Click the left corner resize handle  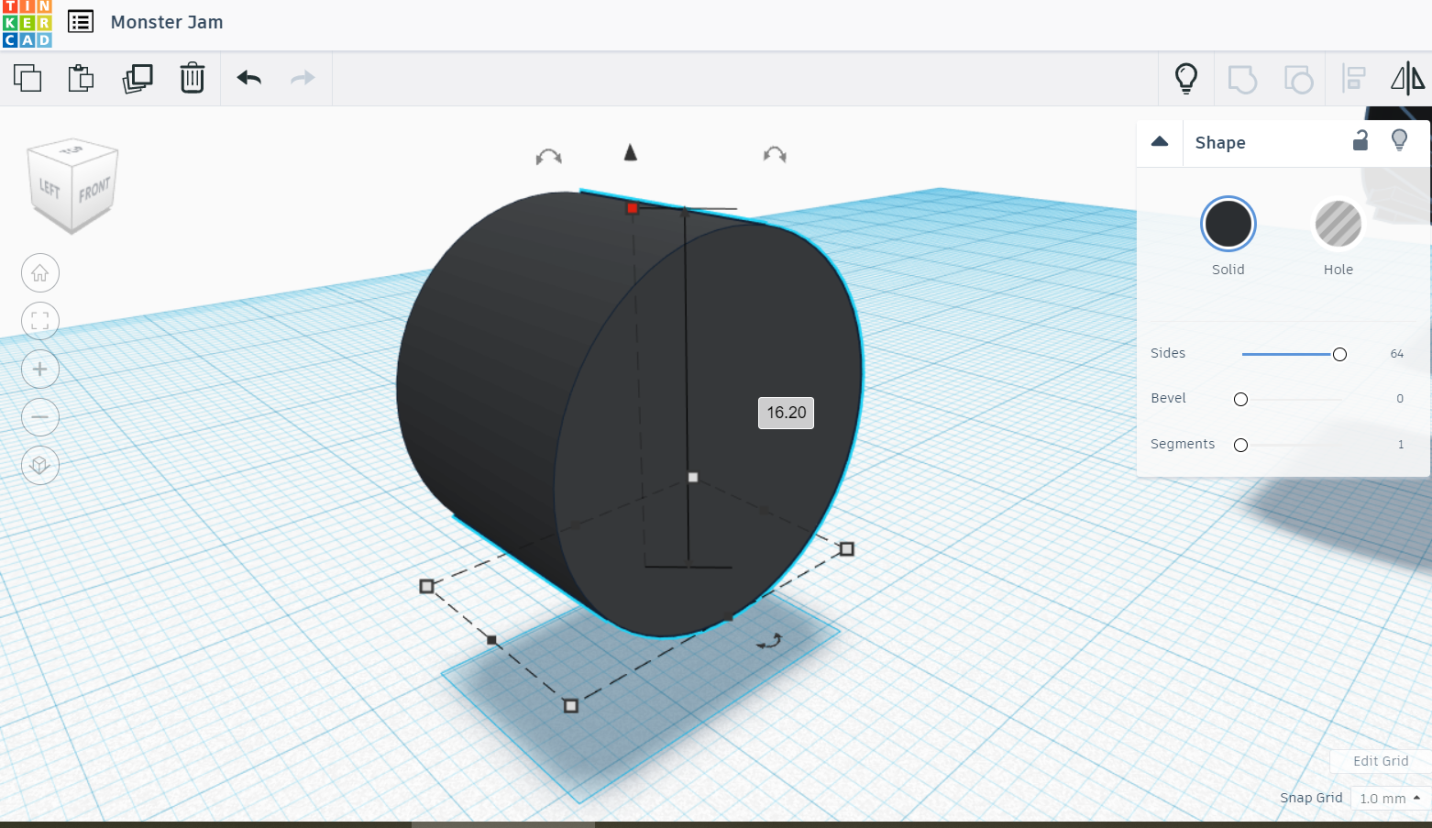point(427,586)
